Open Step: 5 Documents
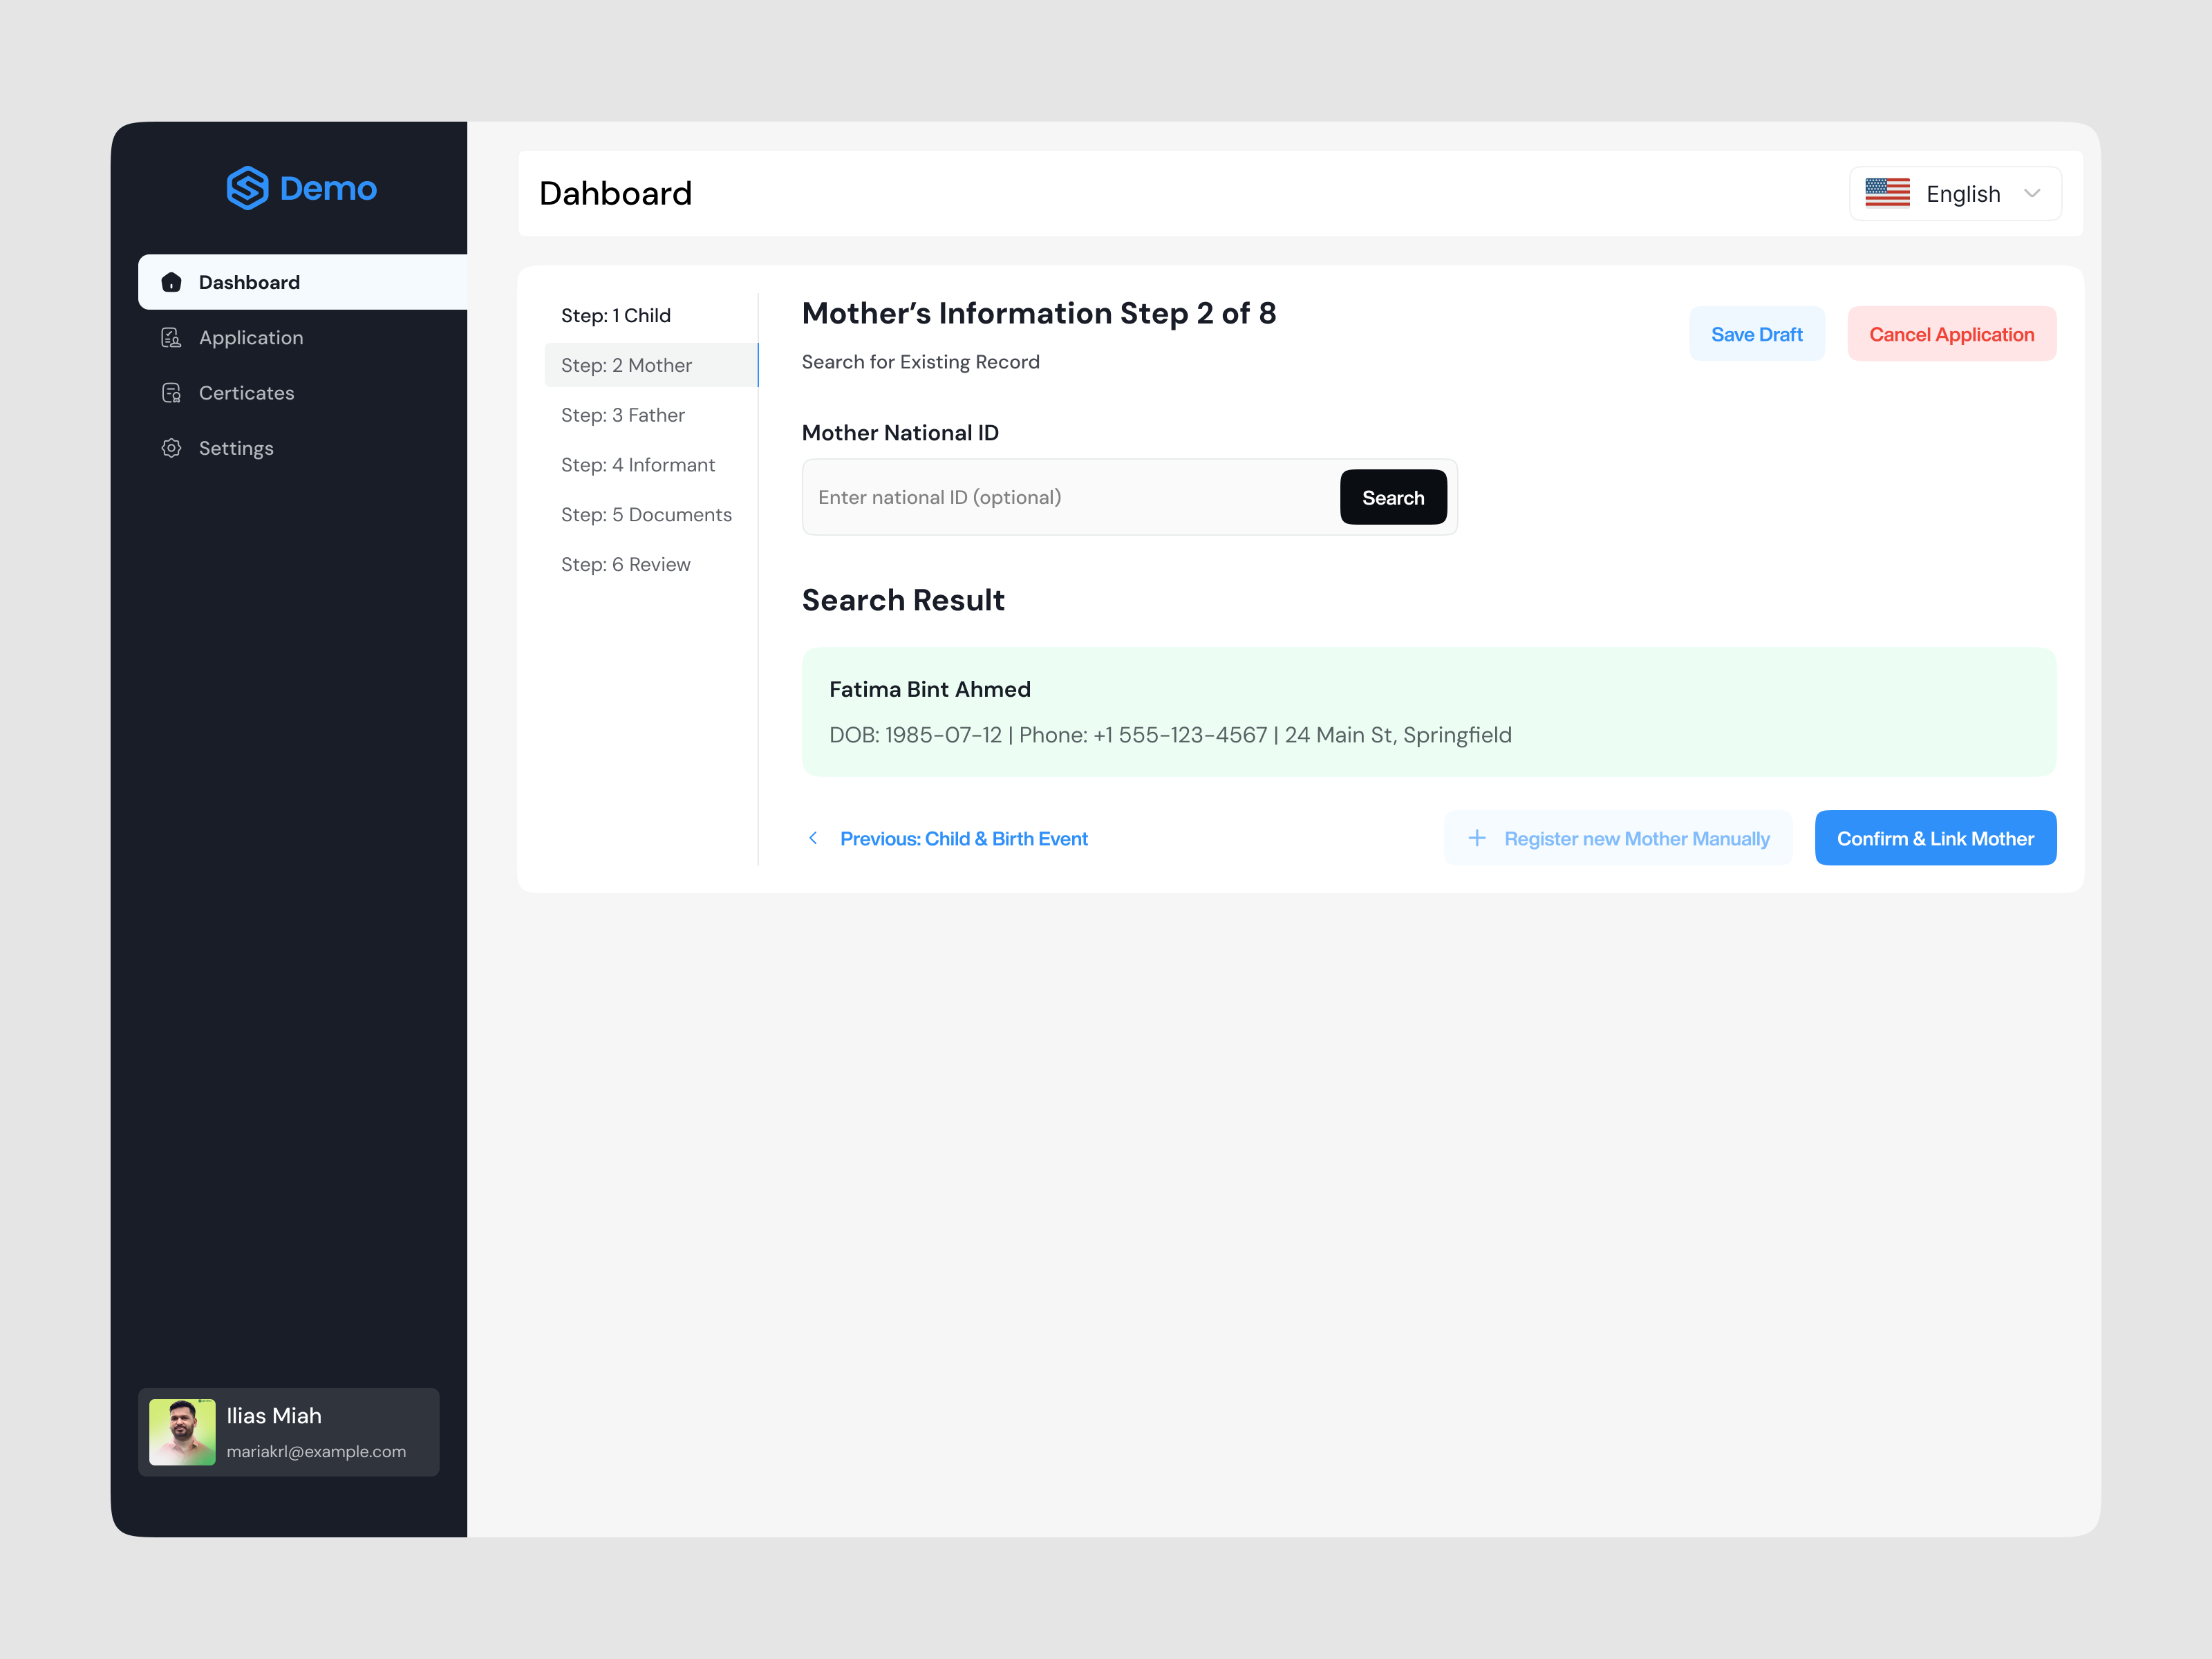2212x1659 pixels. pyautogui.click(x=646, y=514)
